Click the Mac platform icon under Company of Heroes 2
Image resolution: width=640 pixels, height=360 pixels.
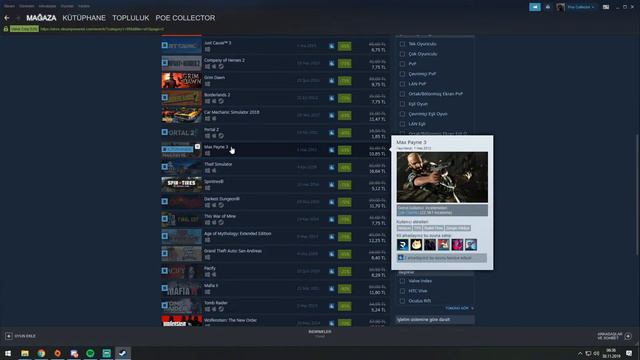tap(214, 67)
